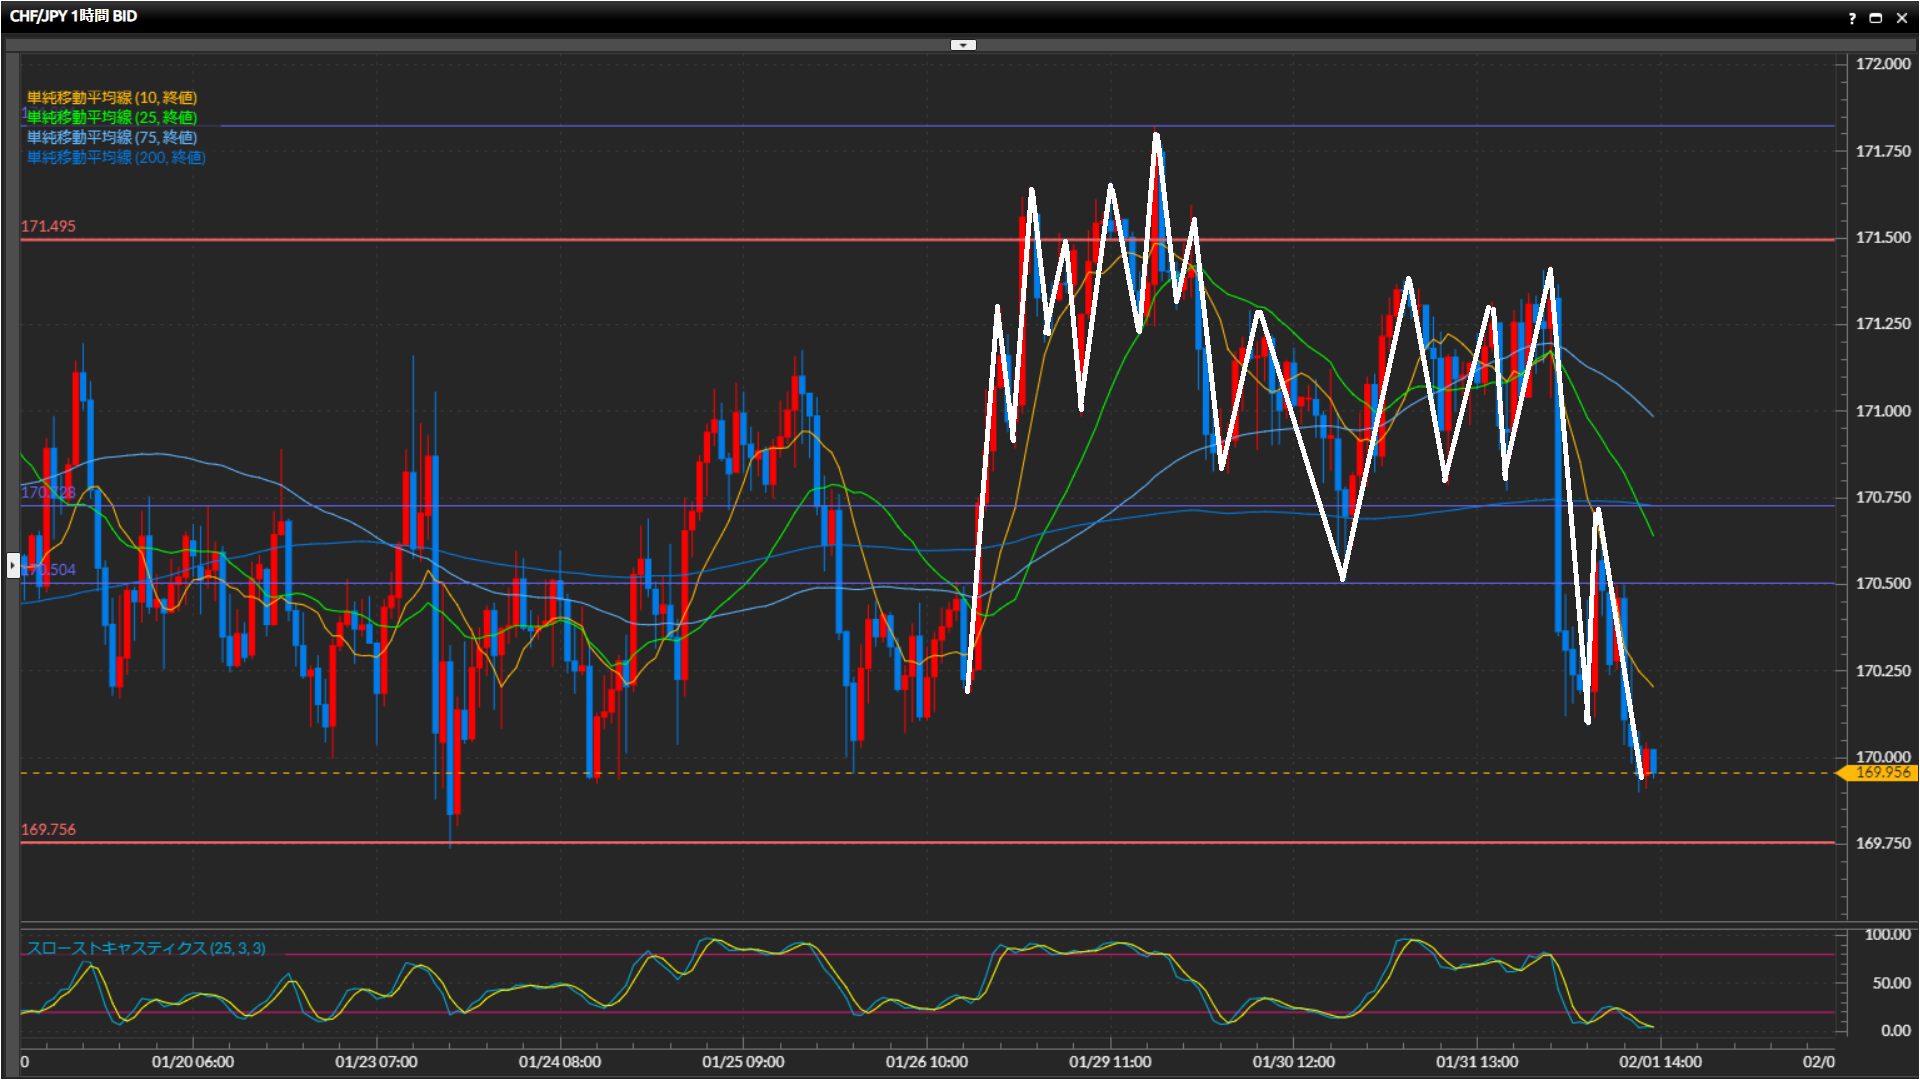1920x1080 pixels.
Task: Click the stochastic 100.00 scale label
Action: point(1886,934)
